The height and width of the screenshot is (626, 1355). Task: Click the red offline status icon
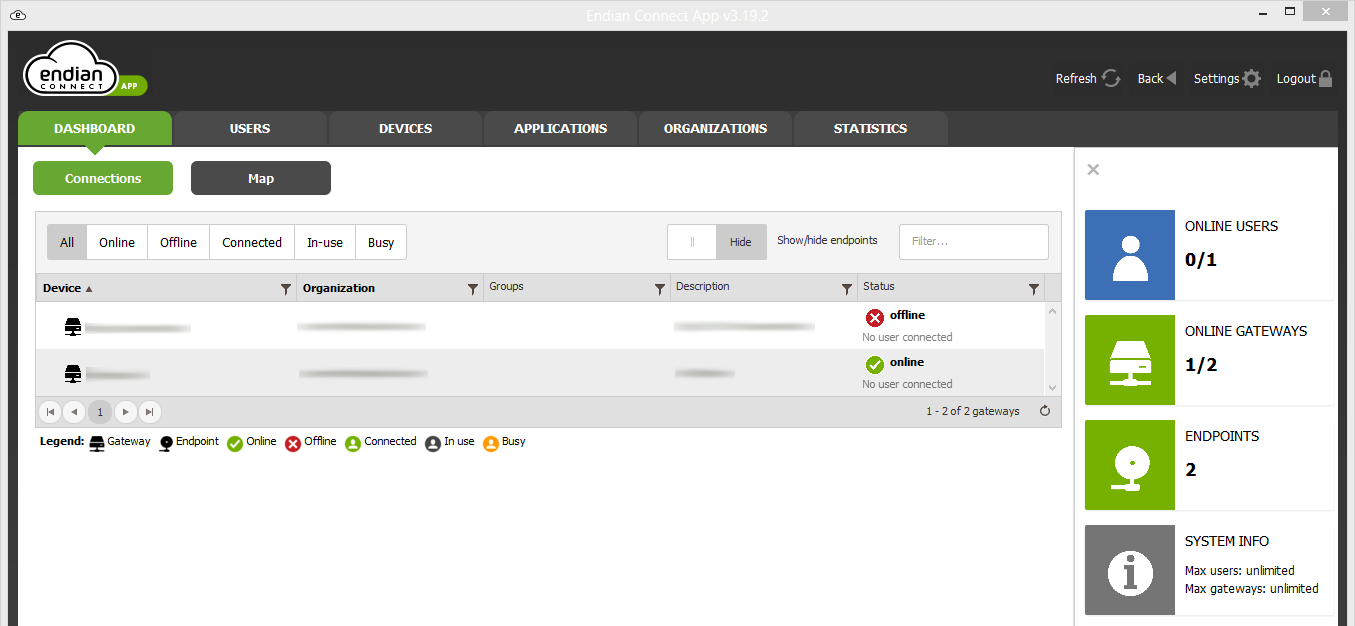click(x=875, y=318)
